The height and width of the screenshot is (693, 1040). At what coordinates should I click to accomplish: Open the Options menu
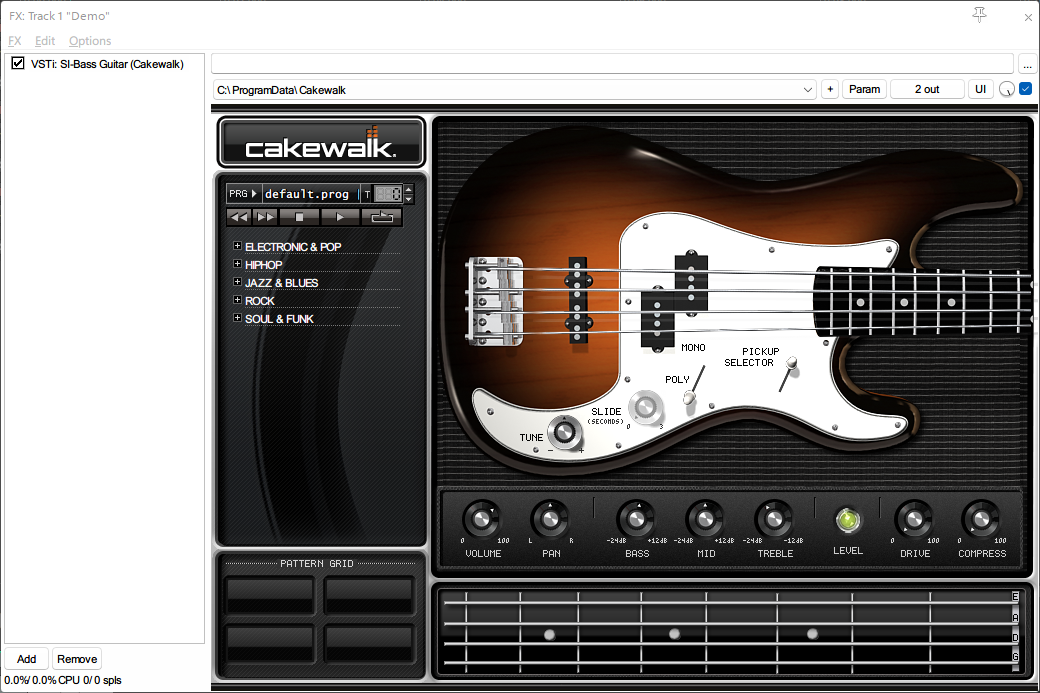[x=90, y=40]
